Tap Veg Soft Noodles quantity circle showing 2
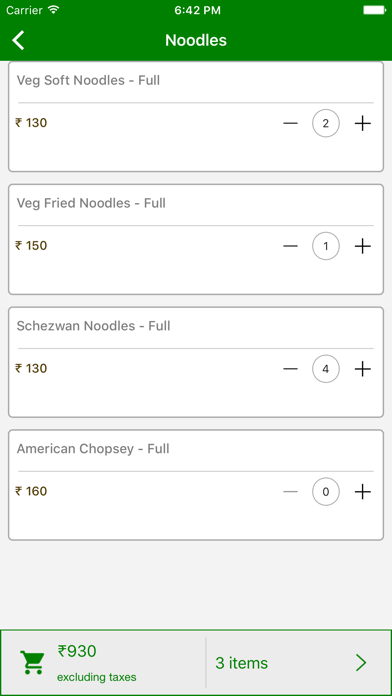This screenshot has width=392, height=696. (326, 123)
